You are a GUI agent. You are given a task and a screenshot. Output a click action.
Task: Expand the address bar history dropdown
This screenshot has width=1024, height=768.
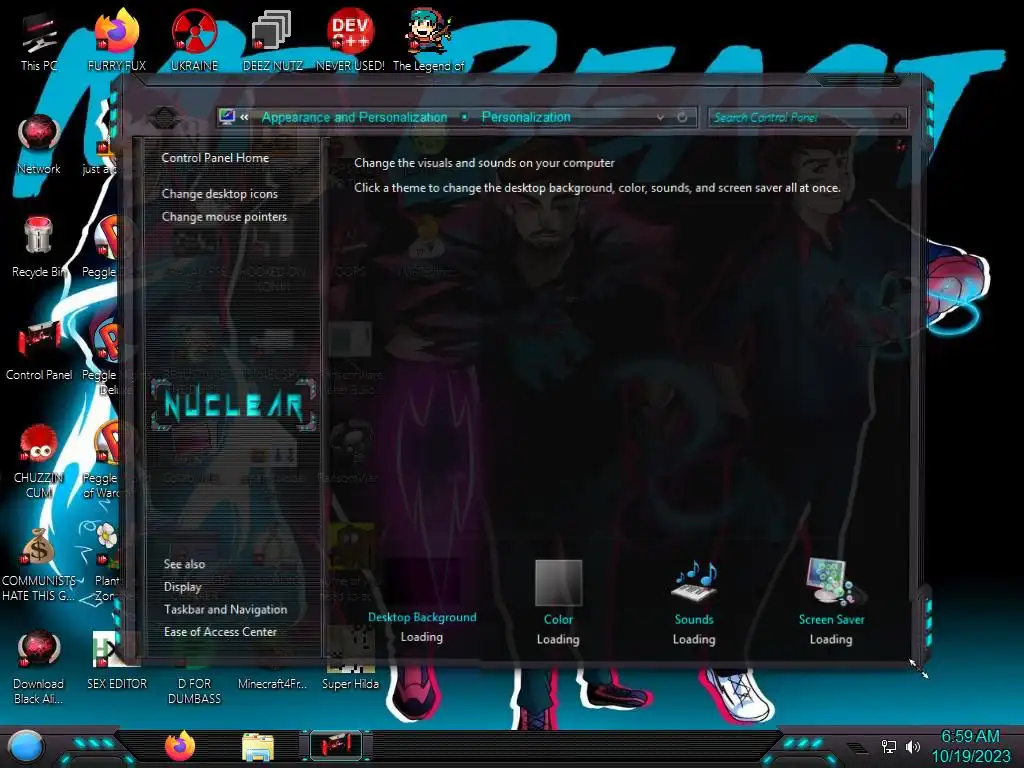(x=660, y=118)
